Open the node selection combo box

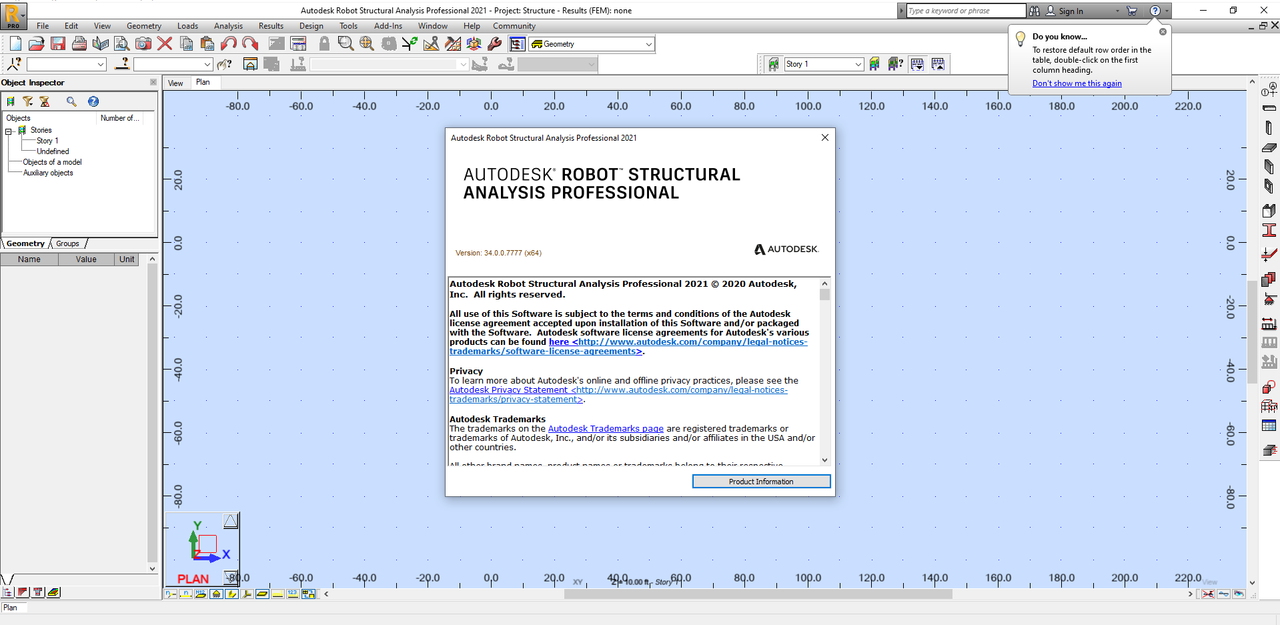coord(66,64)
